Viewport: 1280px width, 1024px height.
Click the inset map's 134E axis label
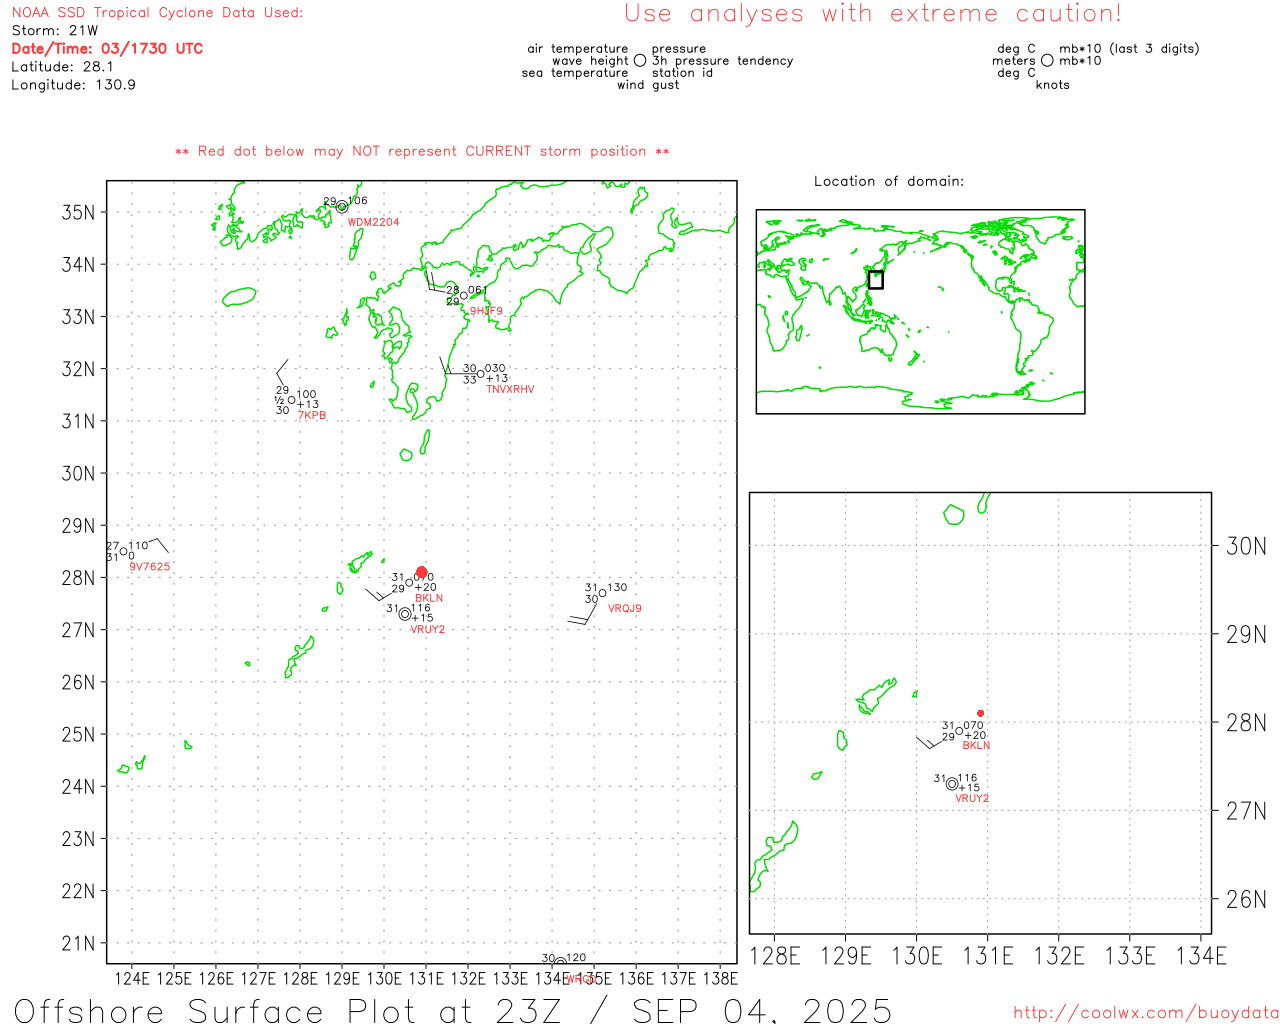[x=1201, y=957]
